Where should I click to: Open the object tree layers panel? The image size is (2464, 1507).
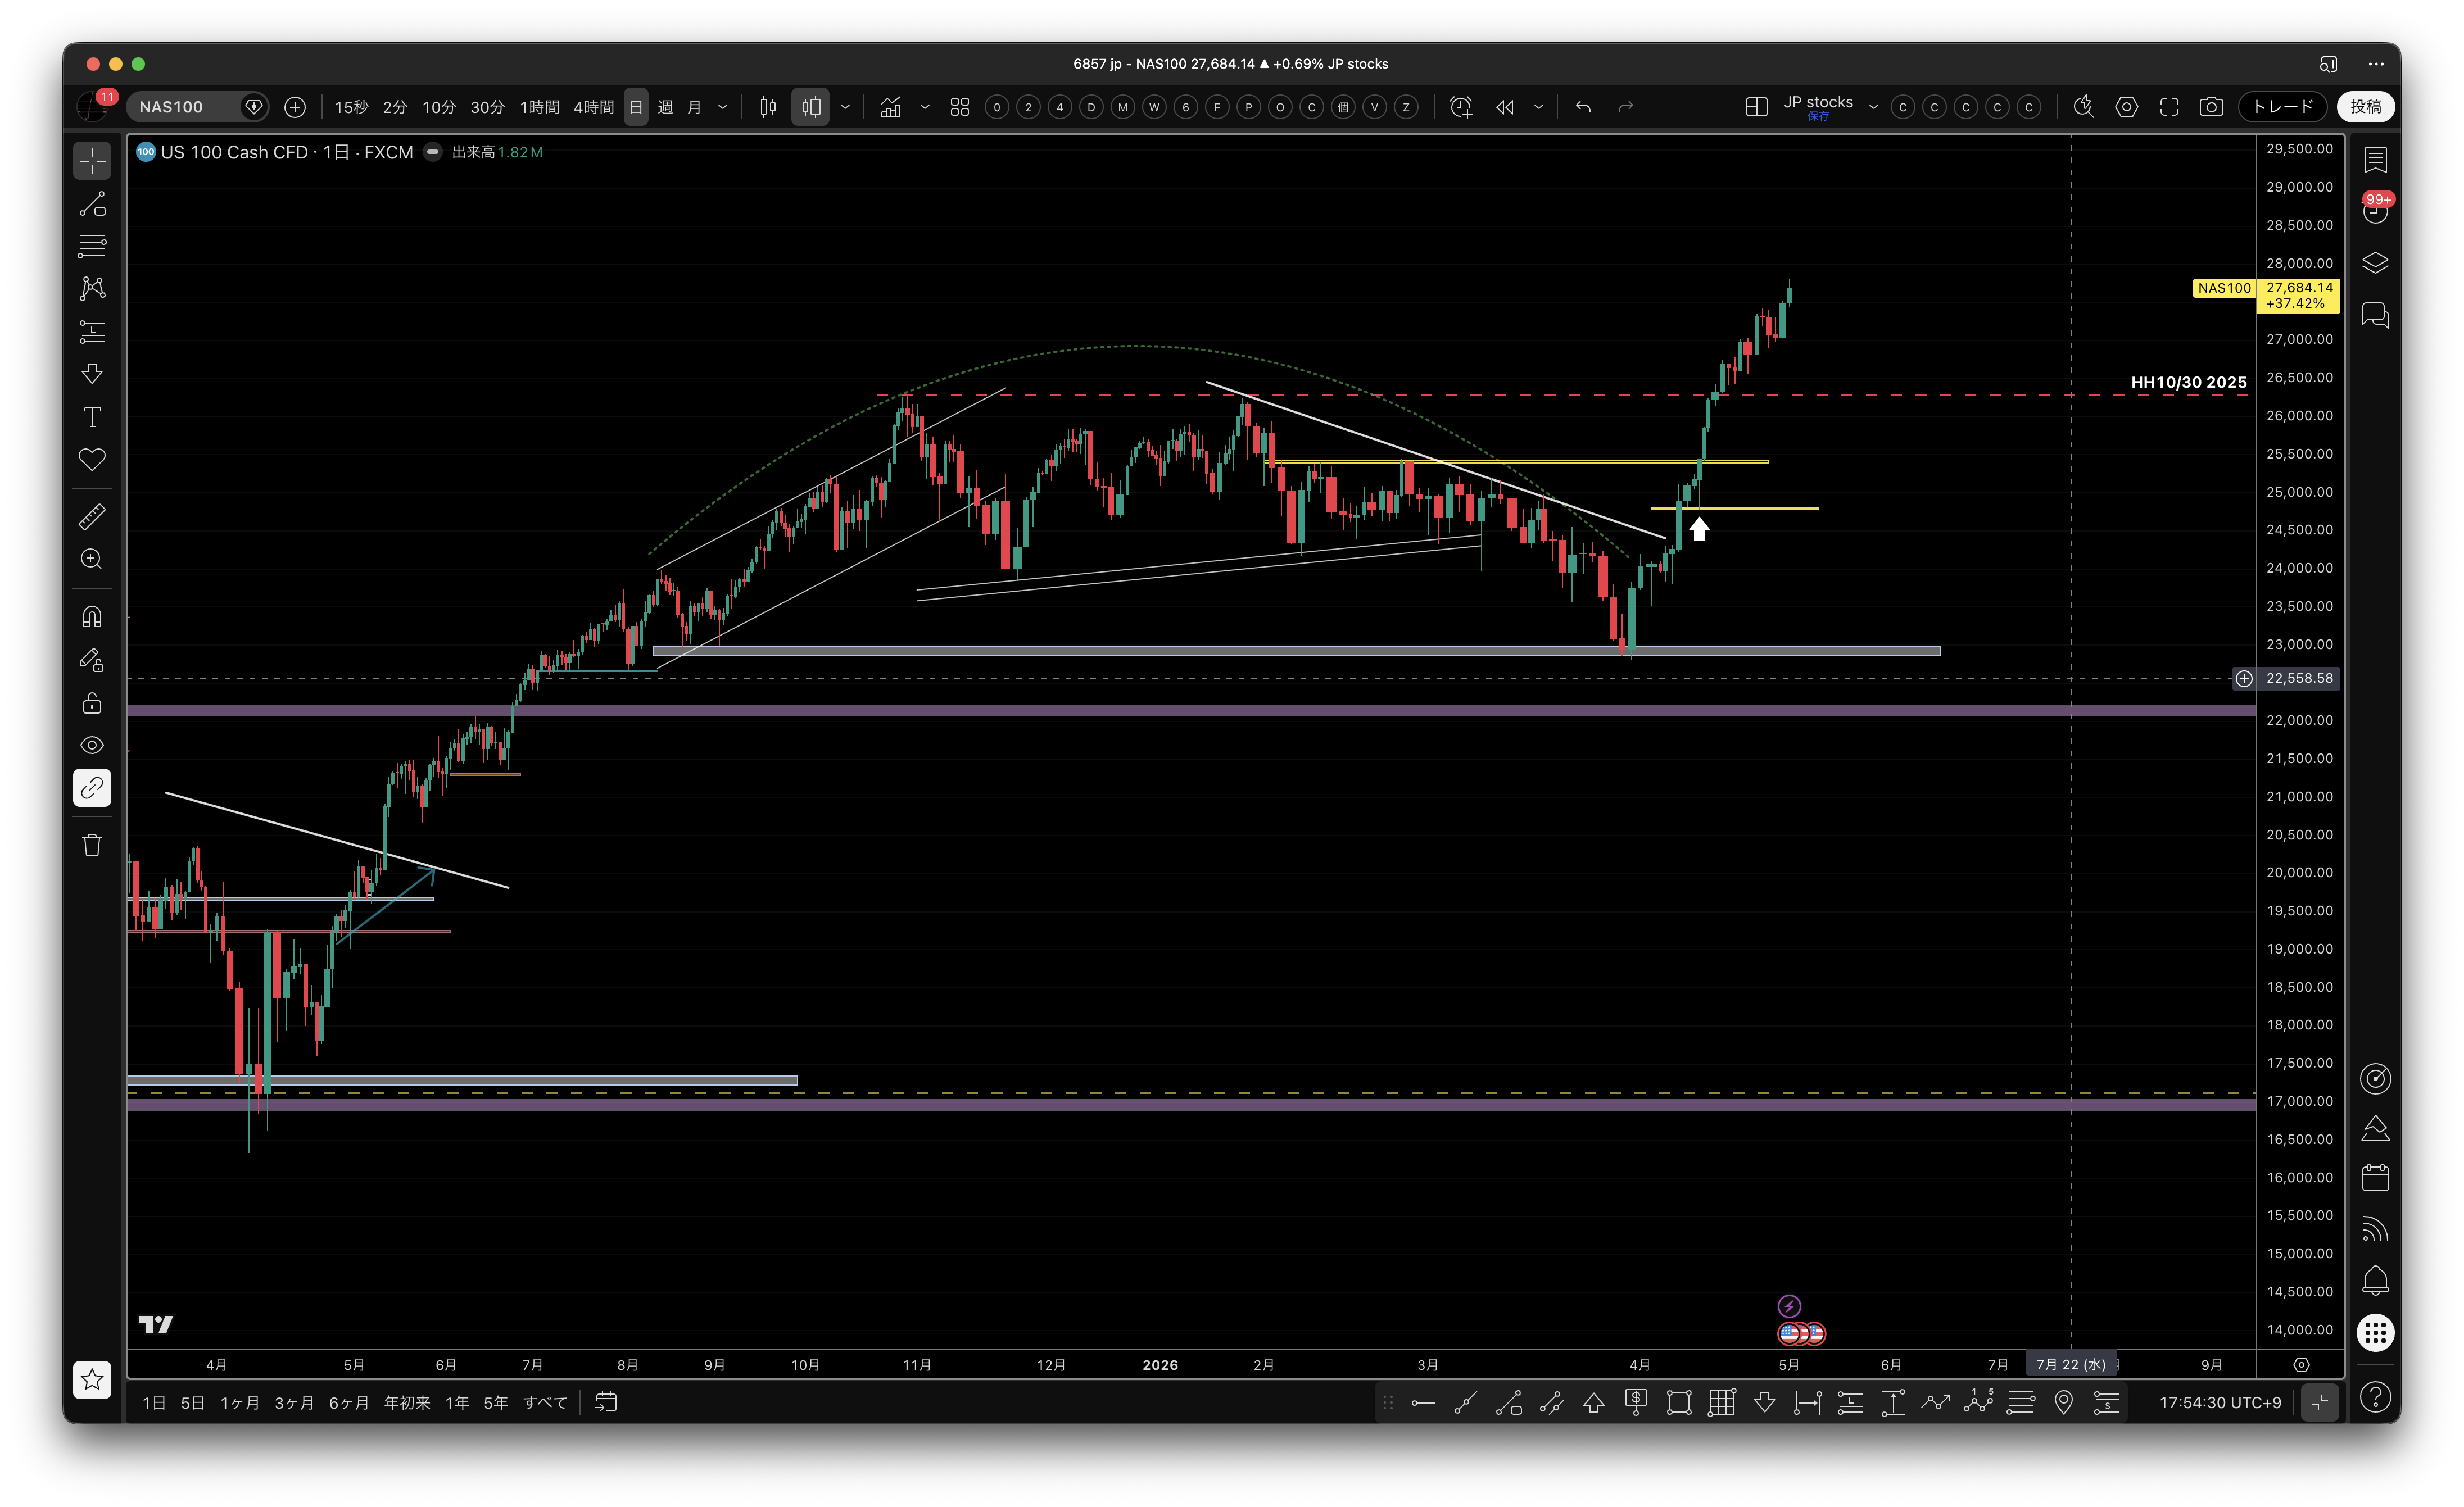pyautogui.click(x=2375, y=263)
